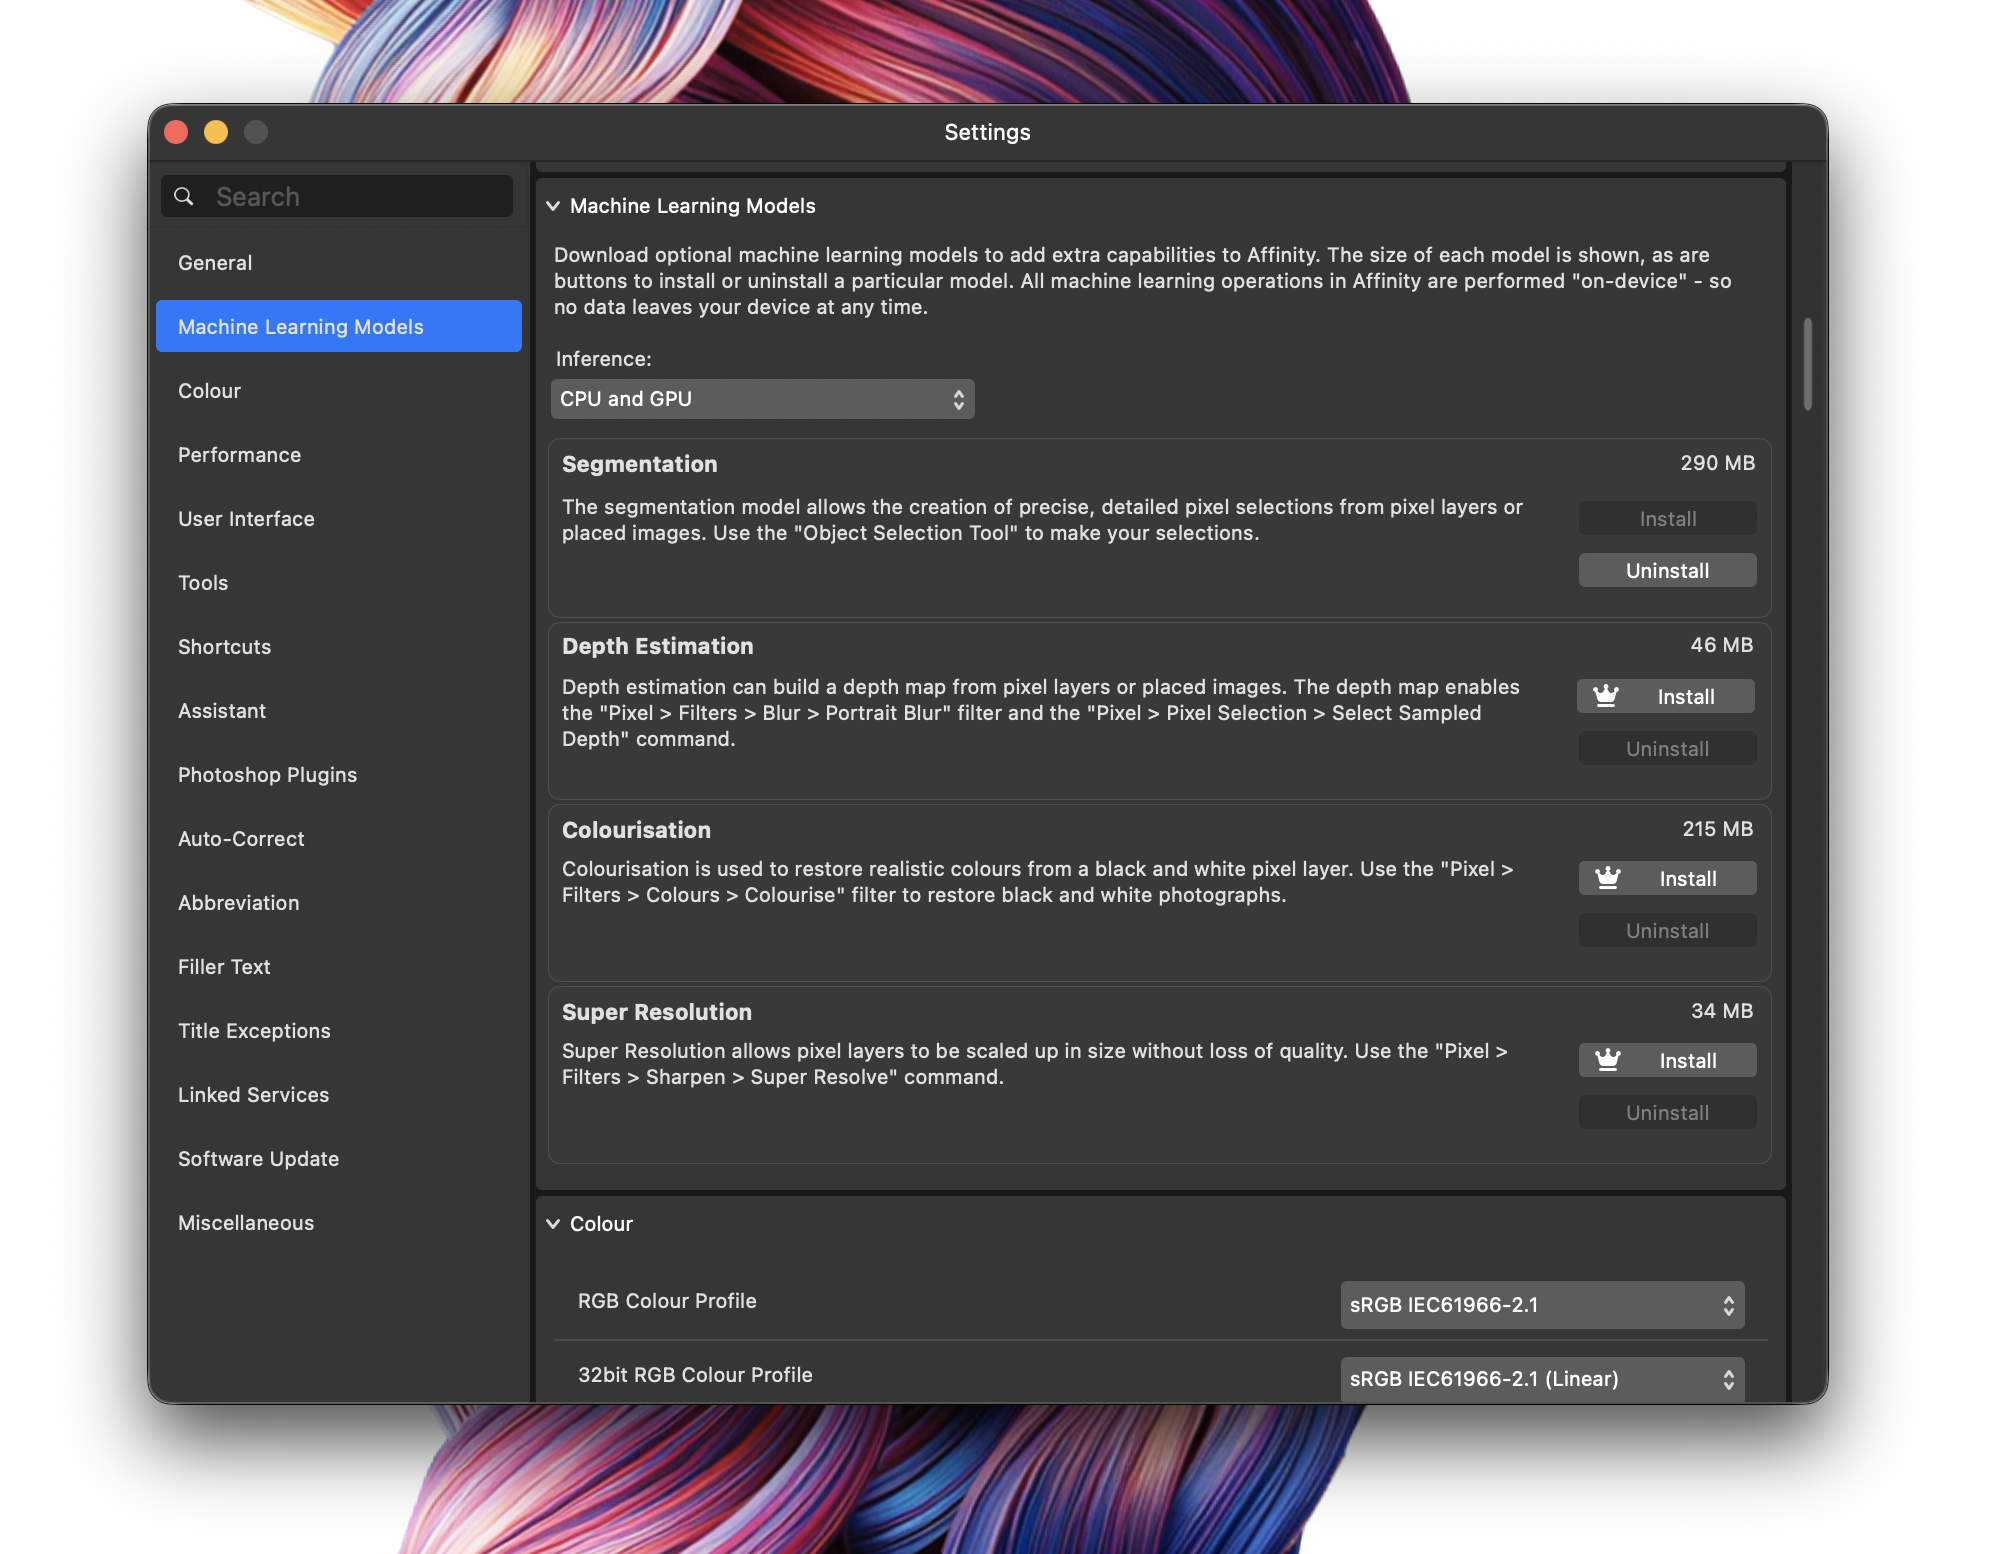Screen dimensions: 2002x1554
Task: Open Photoshop Plugins settings
Action: tap(267, 775)
